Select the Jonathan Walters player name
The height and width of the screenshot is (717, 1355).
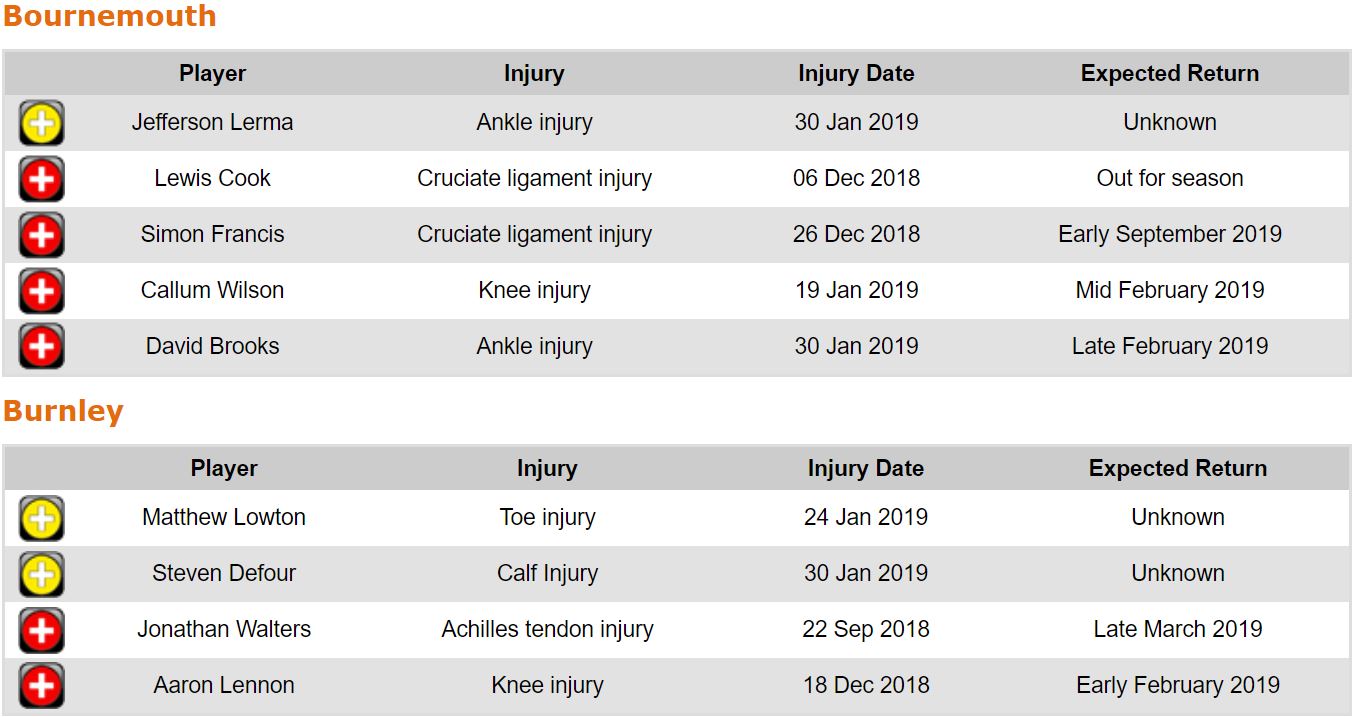coord(224,629)
